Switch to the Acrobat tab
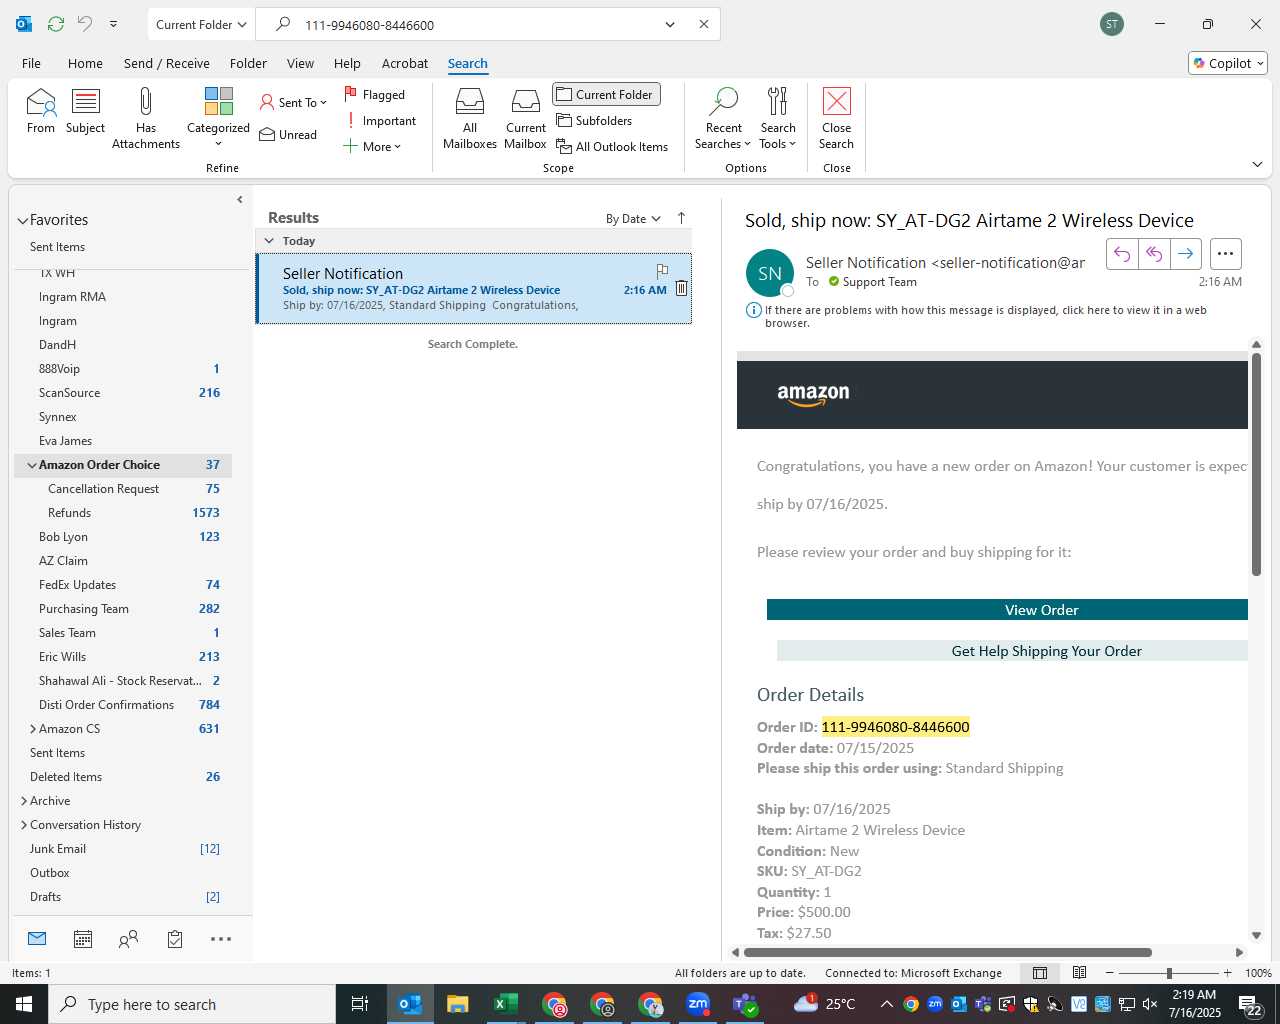 point(405,63)
